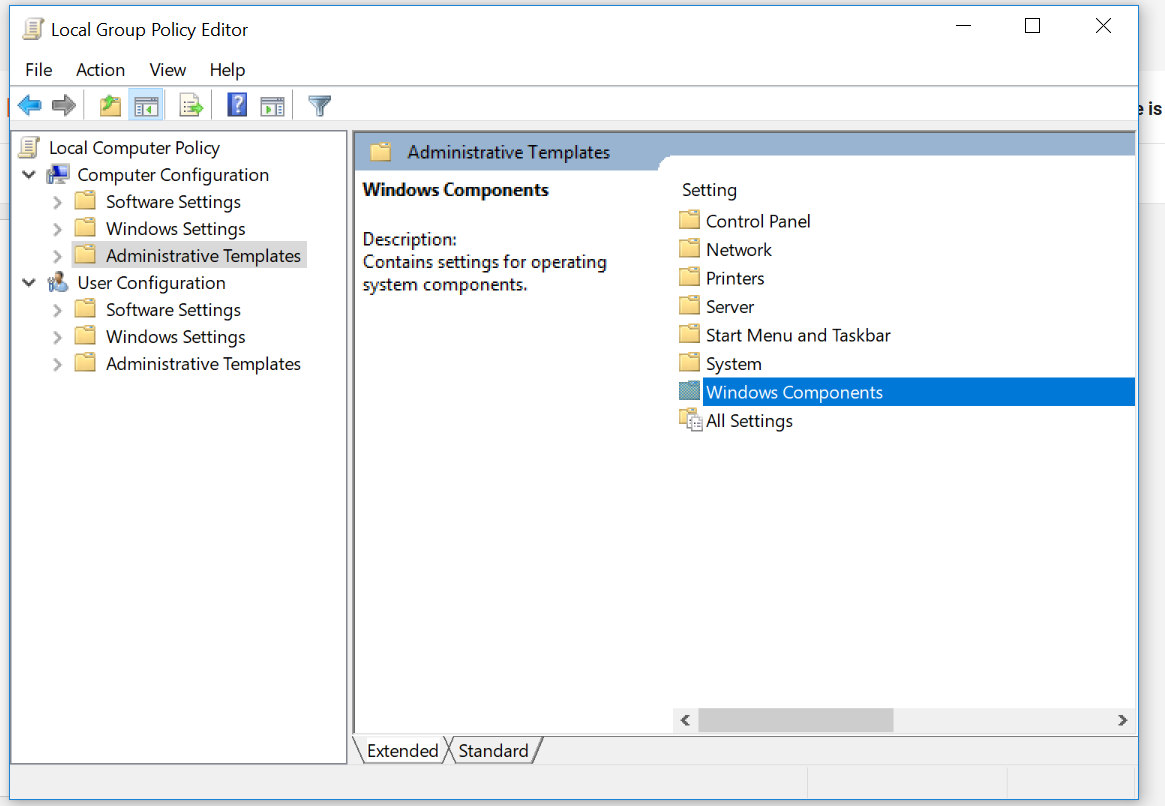Expand Software Settings under User Configuration
This screenshot has height=806, width=1165.
[x=57, y=310]
